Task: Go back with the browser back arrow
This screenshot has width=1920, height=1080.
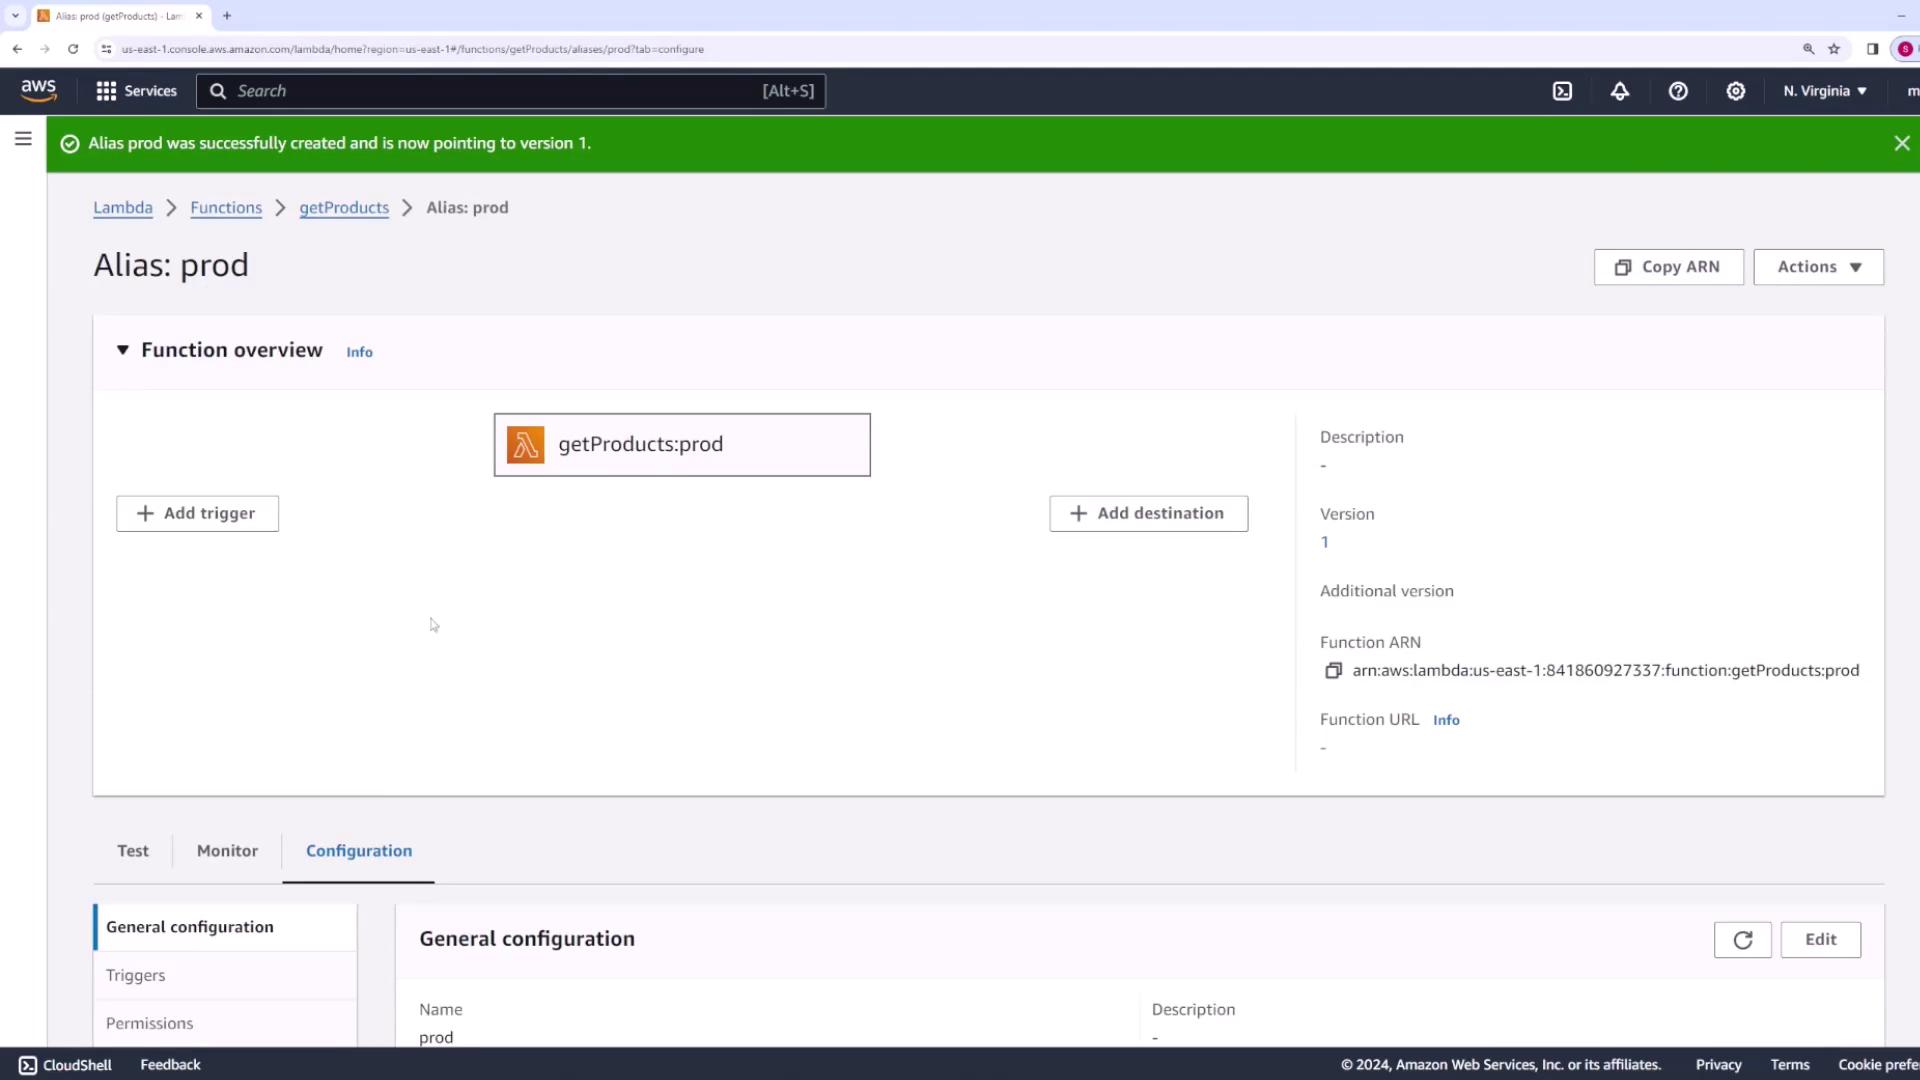Action: [17, 49]
